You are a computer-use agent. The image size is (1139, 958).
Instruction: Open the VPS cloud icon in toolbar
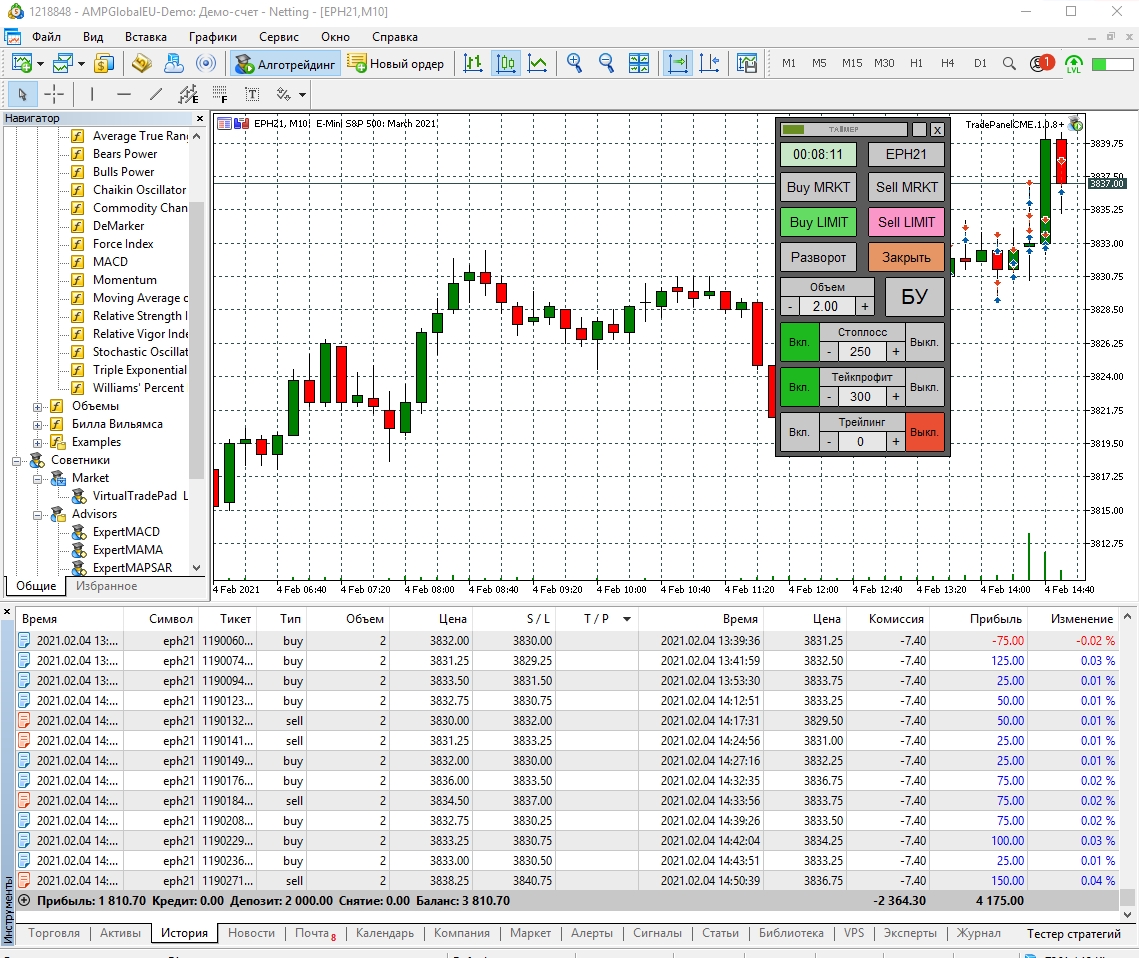click(x=174, y=64)
